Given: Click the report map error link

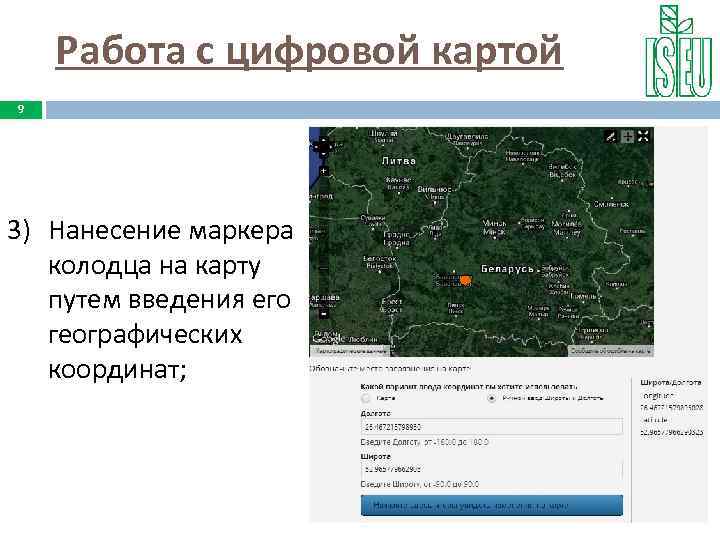Looking at the screenshot, I should 611,351.
